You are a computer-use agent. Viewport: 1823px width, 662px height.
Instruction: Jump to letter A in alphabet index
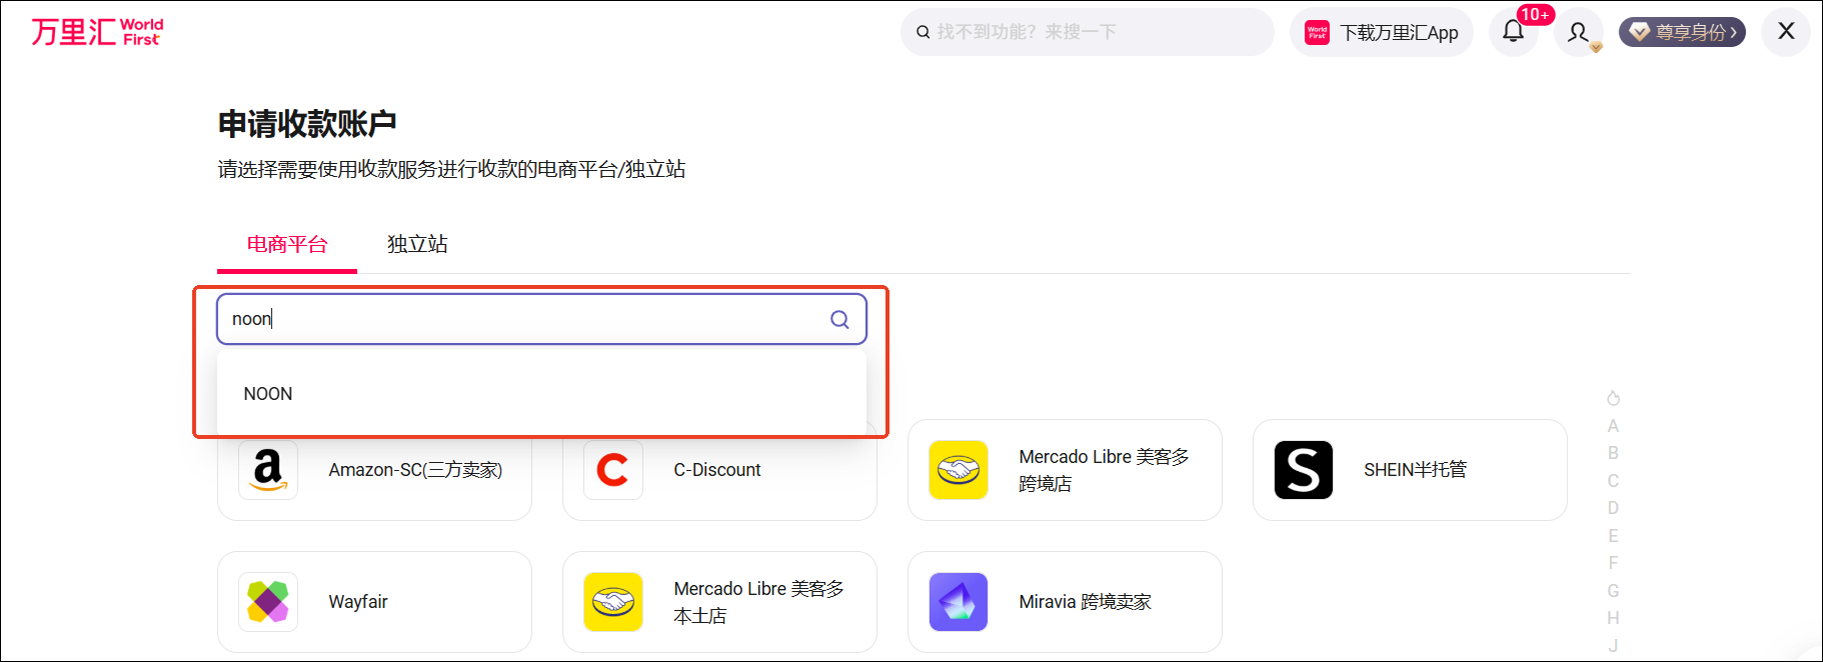[x=1612, y=426]
